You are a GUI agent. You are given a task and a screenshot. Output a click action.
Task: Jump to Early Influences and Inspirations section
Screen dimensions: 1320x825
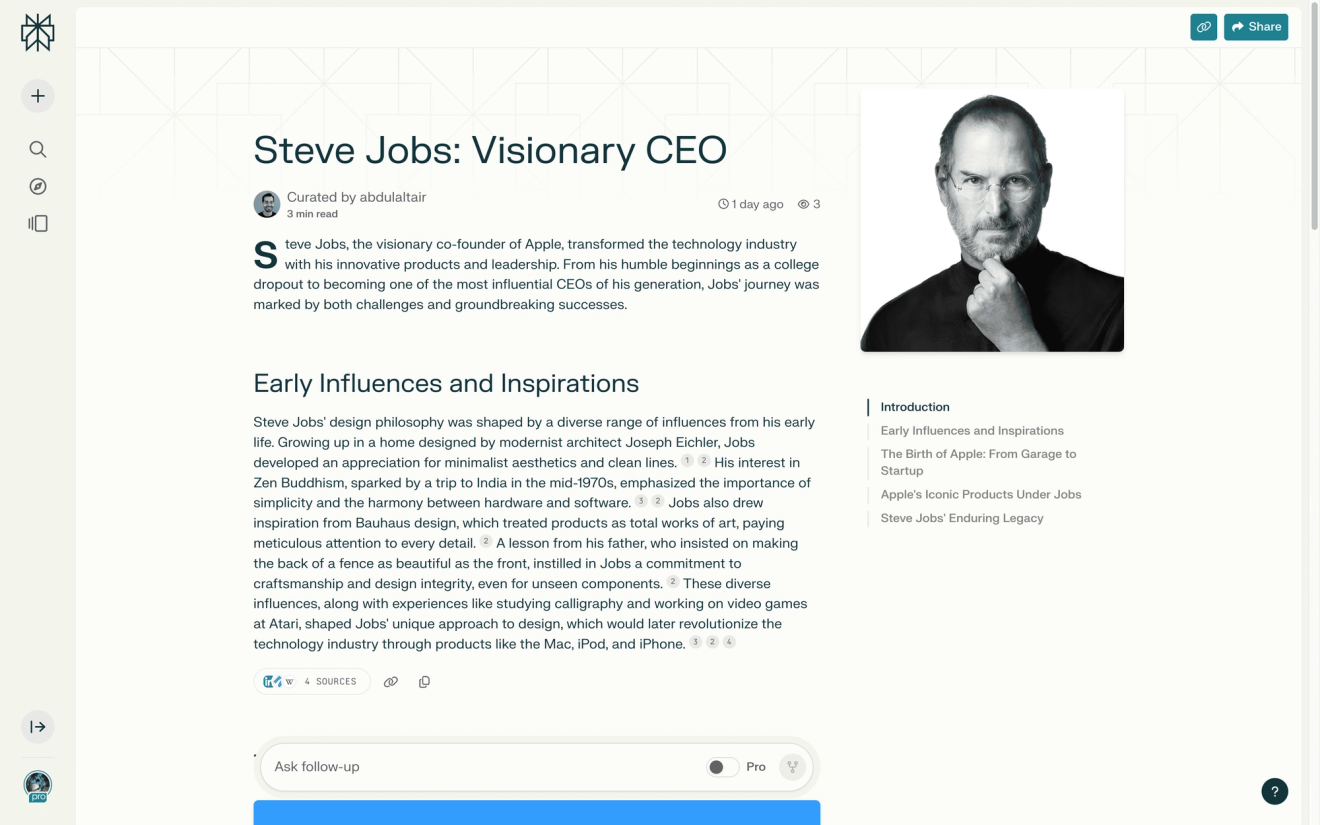click(x=972, y=431)
